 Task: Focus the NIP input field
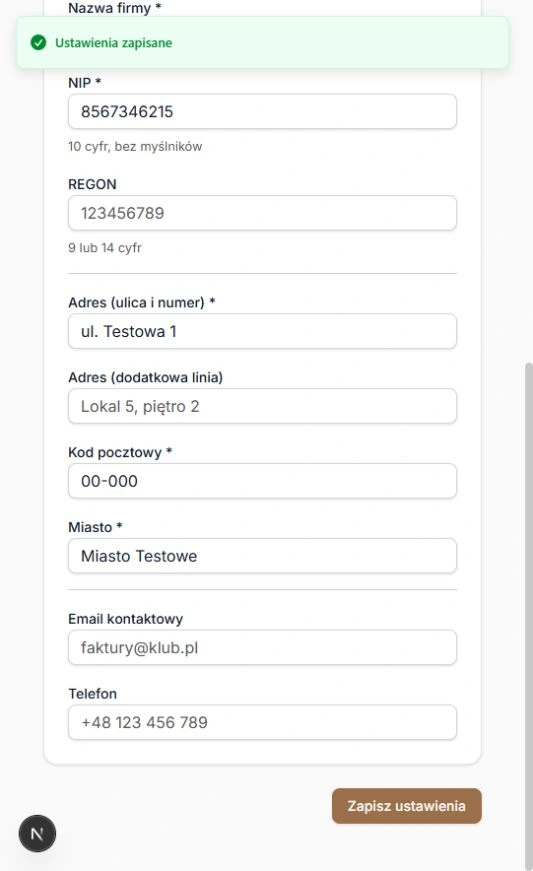(x=262, y=112)
